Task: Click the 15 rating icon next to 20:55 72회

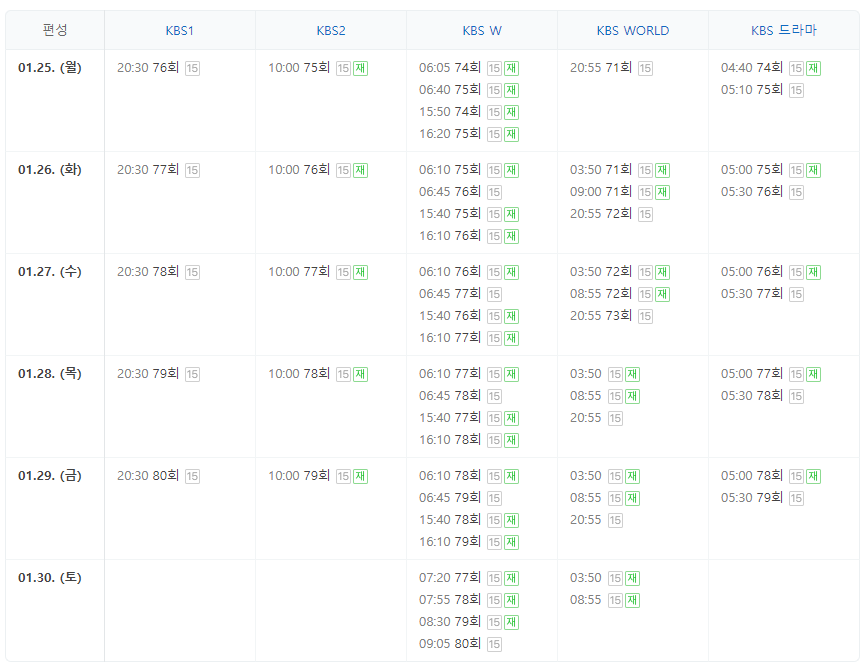Action: [x=645, y=214]
